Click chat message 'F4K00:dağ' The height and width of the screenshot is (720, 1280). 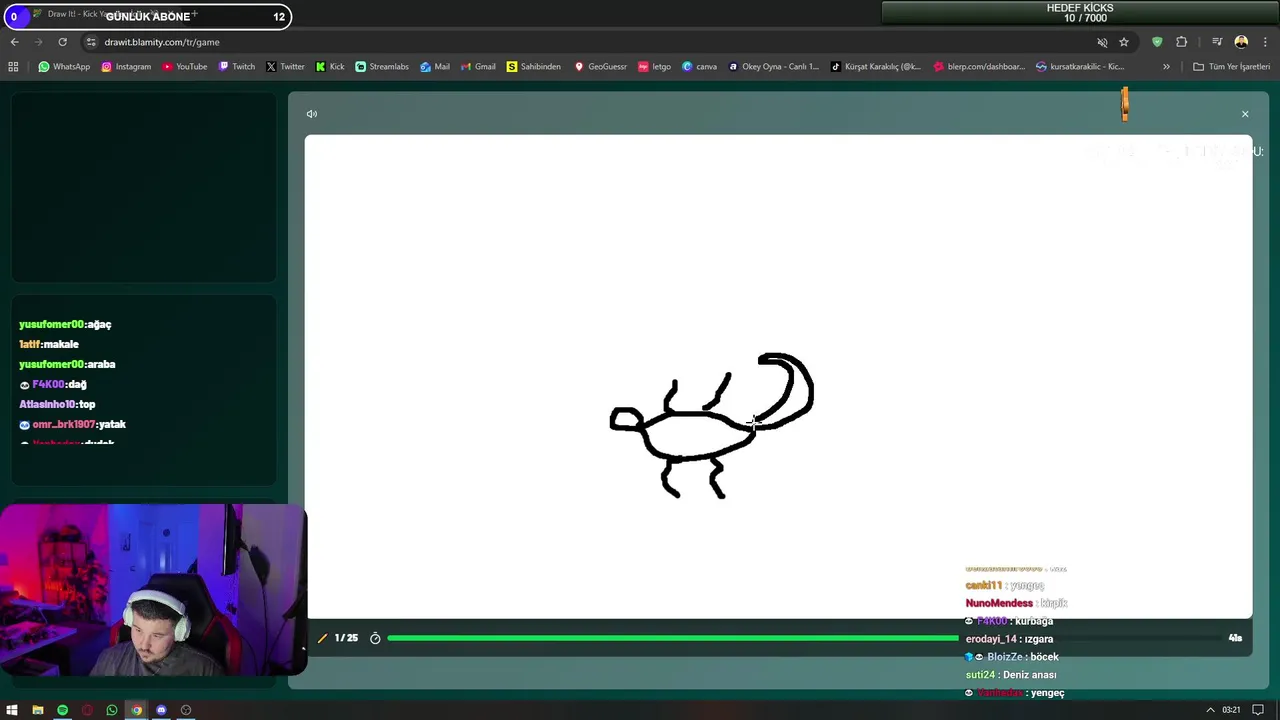click(53, 384)
